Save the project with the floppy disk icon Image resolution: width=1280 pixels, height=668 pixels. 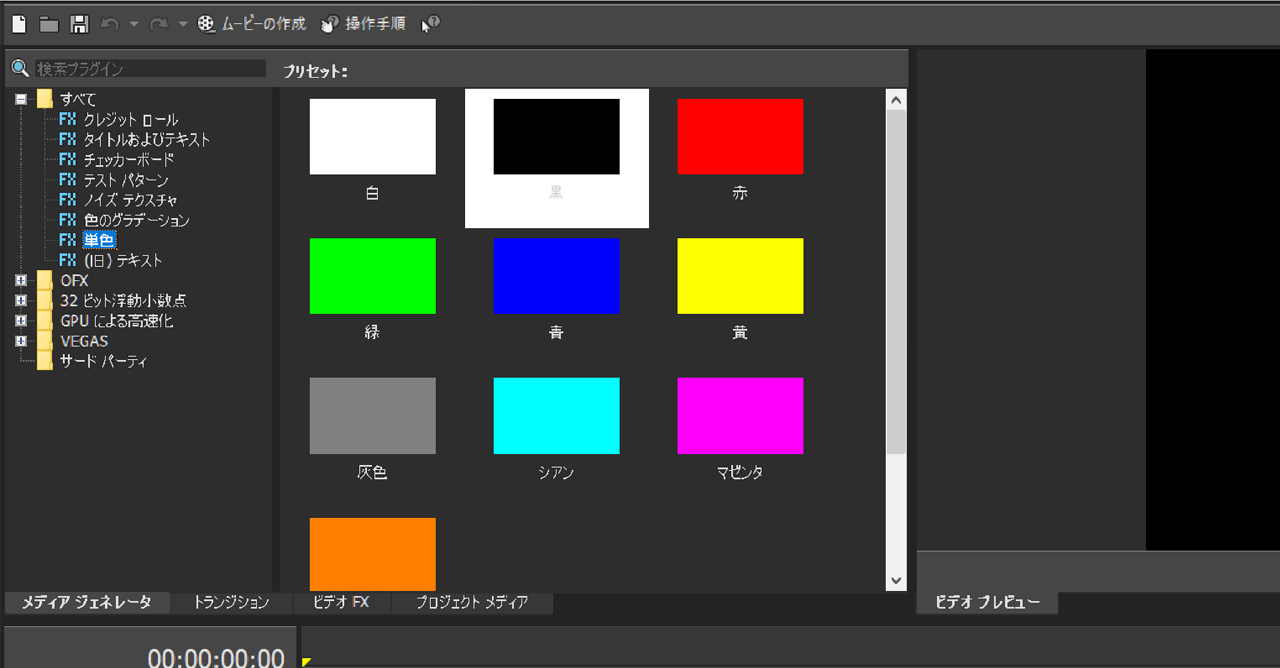tap(79, 24)
